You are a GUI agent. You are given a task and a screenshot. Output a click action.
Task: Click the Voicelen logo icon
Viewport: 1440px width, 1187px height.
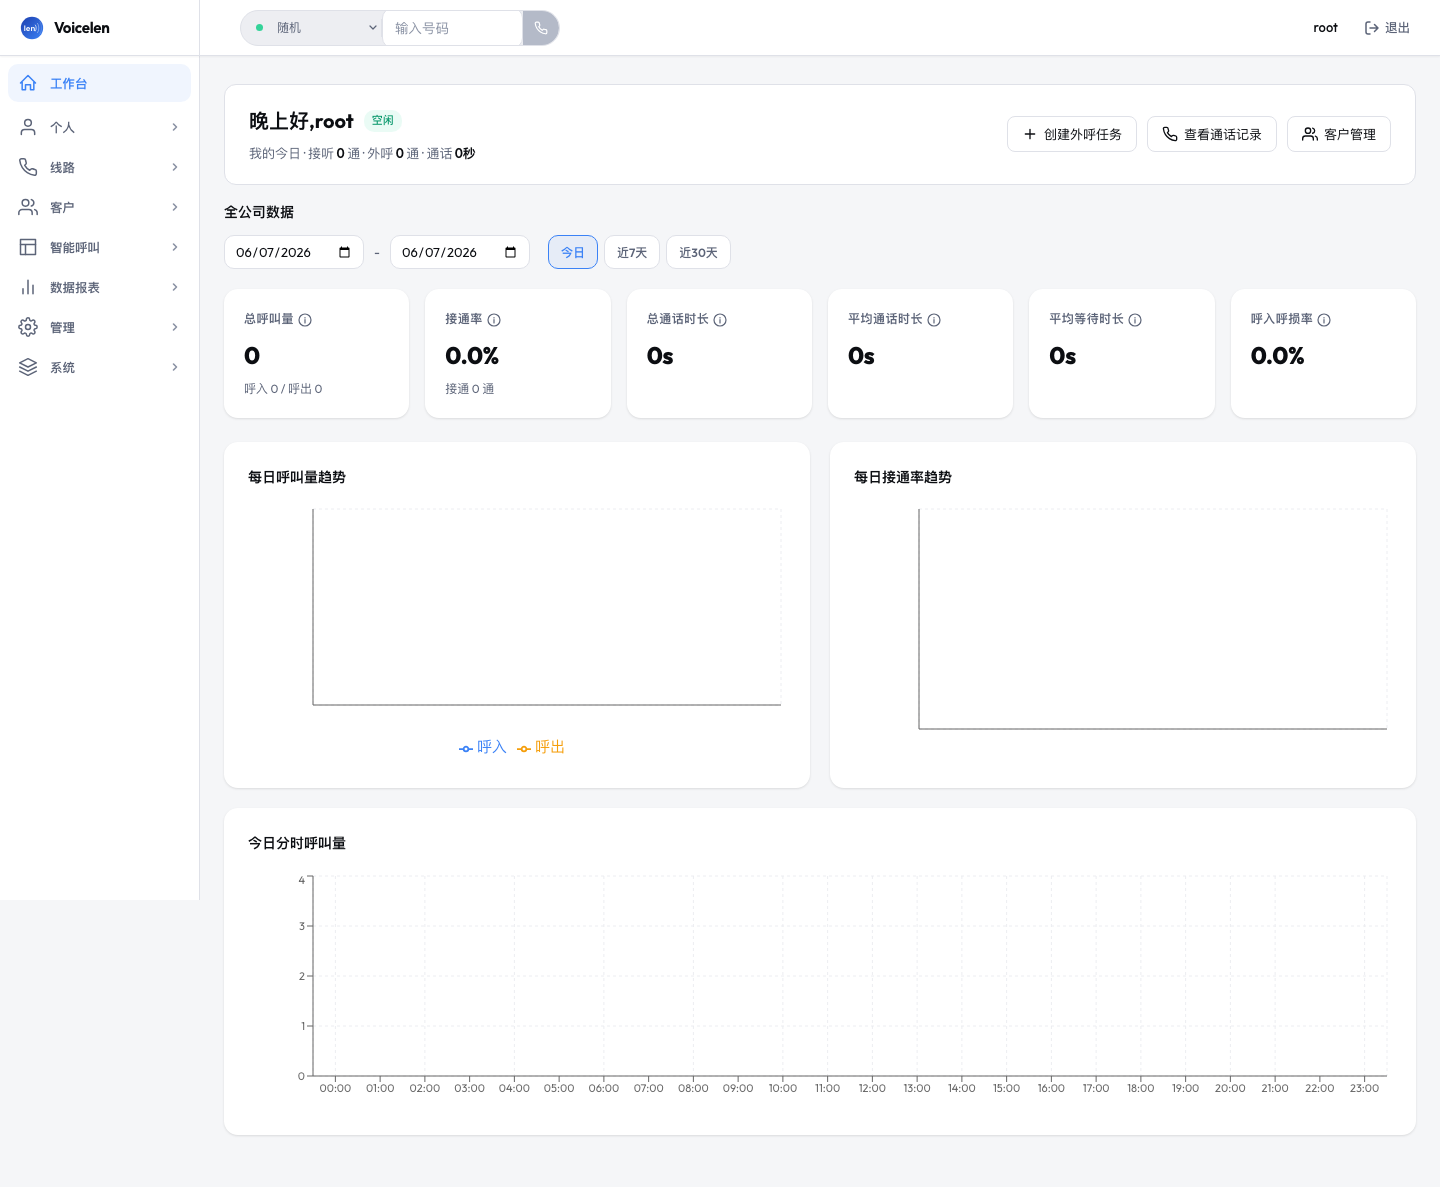32,28
